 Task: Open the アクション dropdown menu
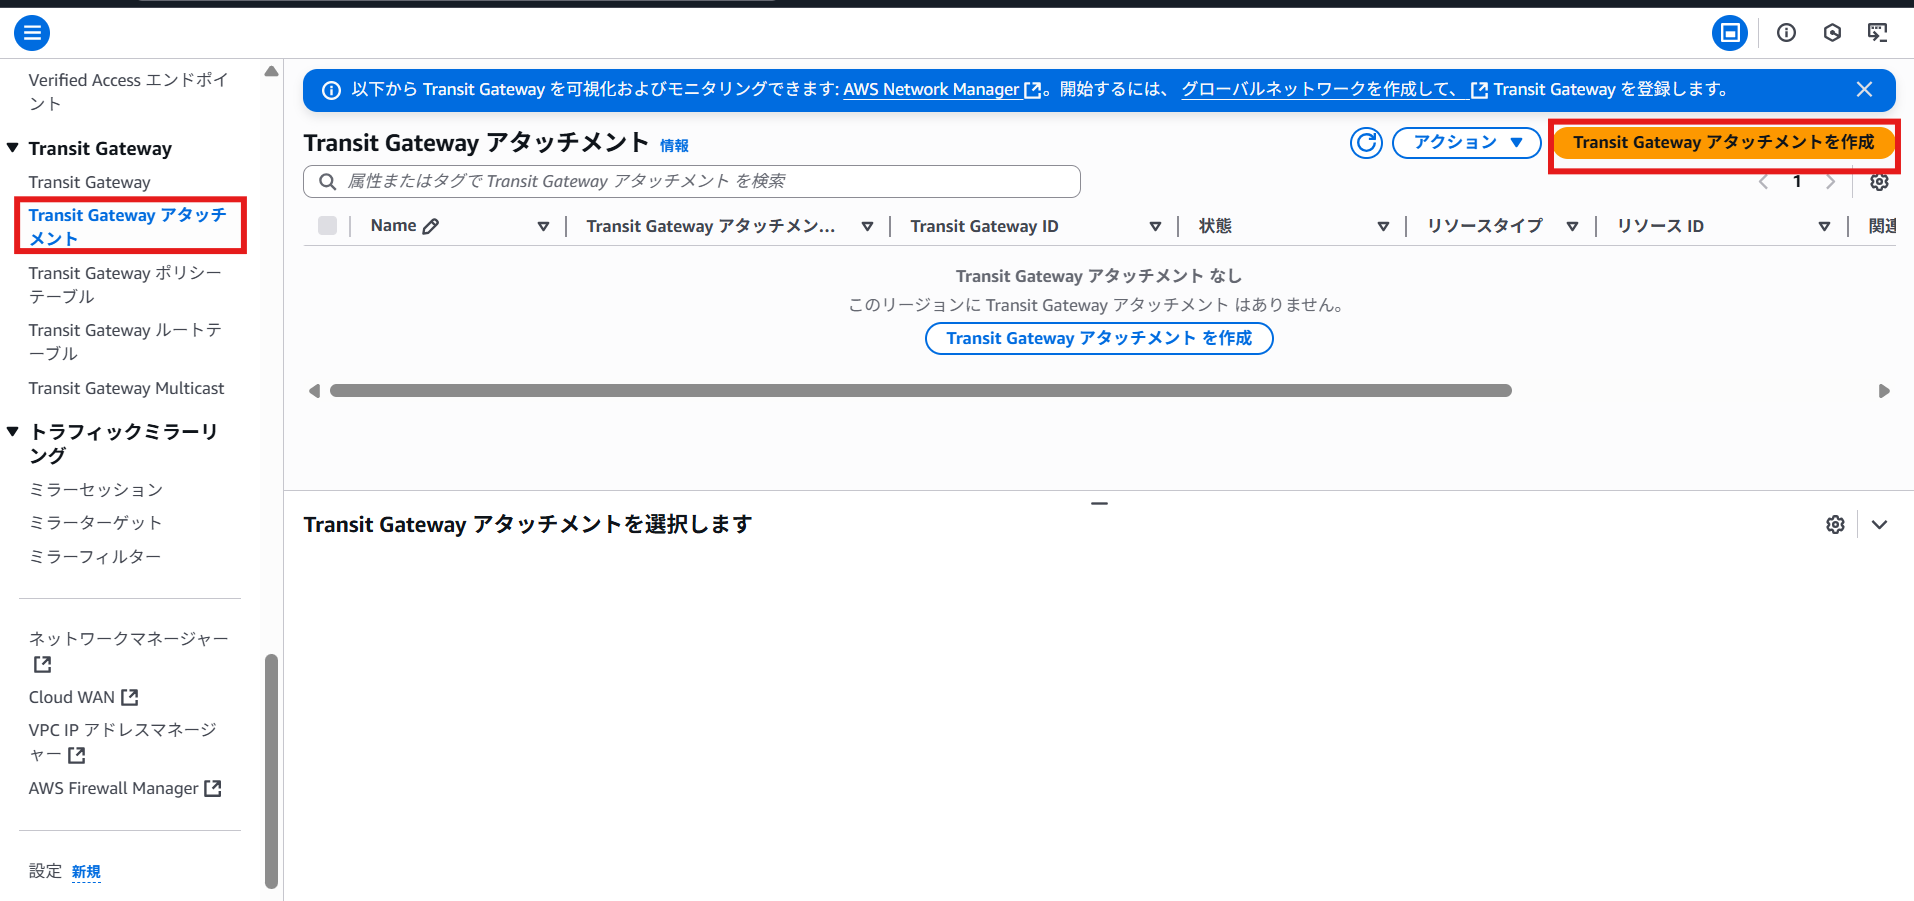(1466, 142)
